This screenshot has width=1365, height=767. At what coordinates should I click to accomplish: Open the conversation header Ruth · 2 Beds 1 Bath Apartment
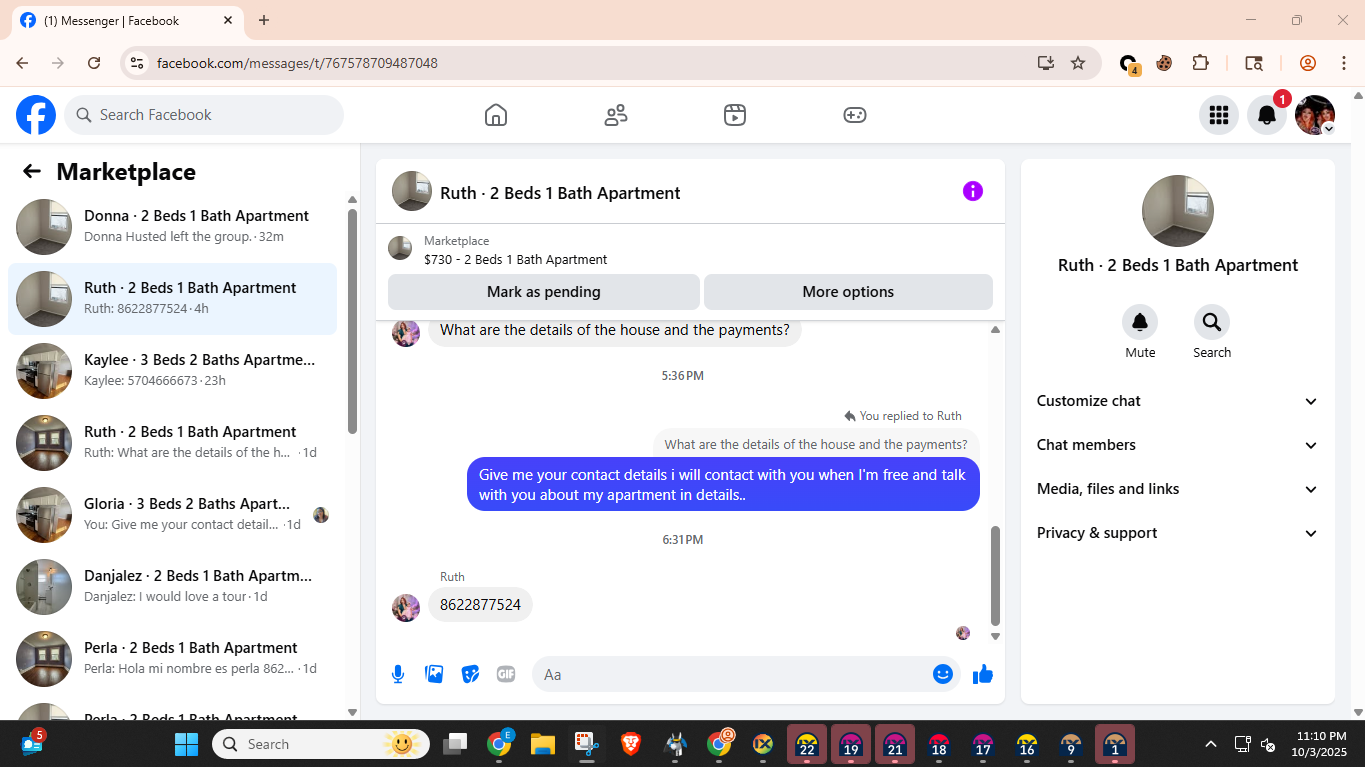click(x=560, y=193)
